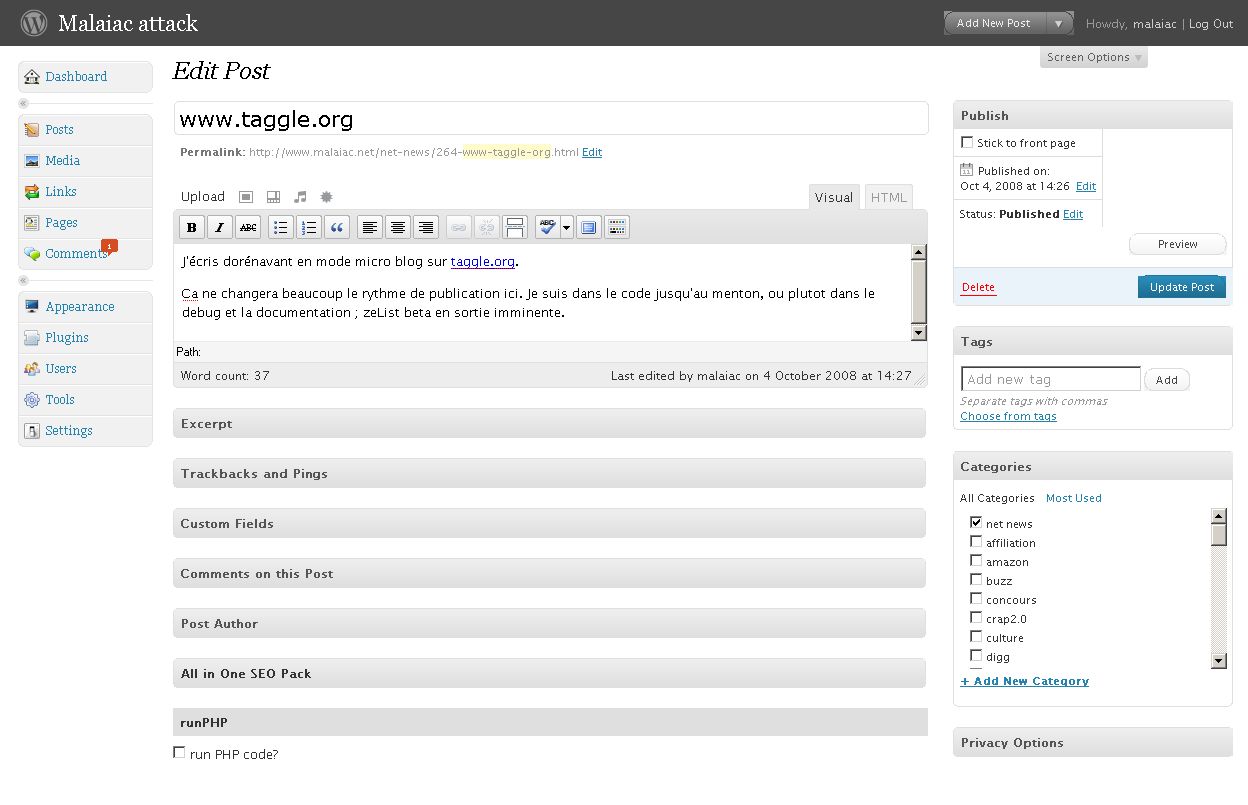Click the Delete post link
Image resolution: width=1248 pixels, height=805 pixels.
pyautogui.click(x=978, y=287)
